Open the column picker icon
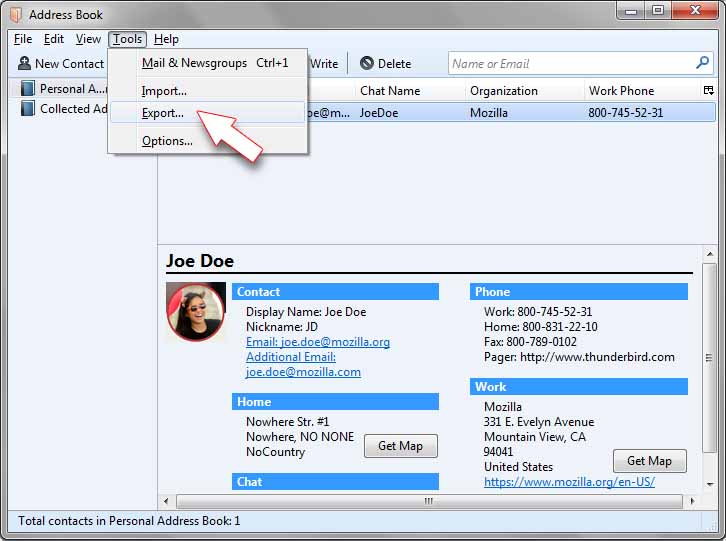This screenshot has width=726, height=541. 708,90
